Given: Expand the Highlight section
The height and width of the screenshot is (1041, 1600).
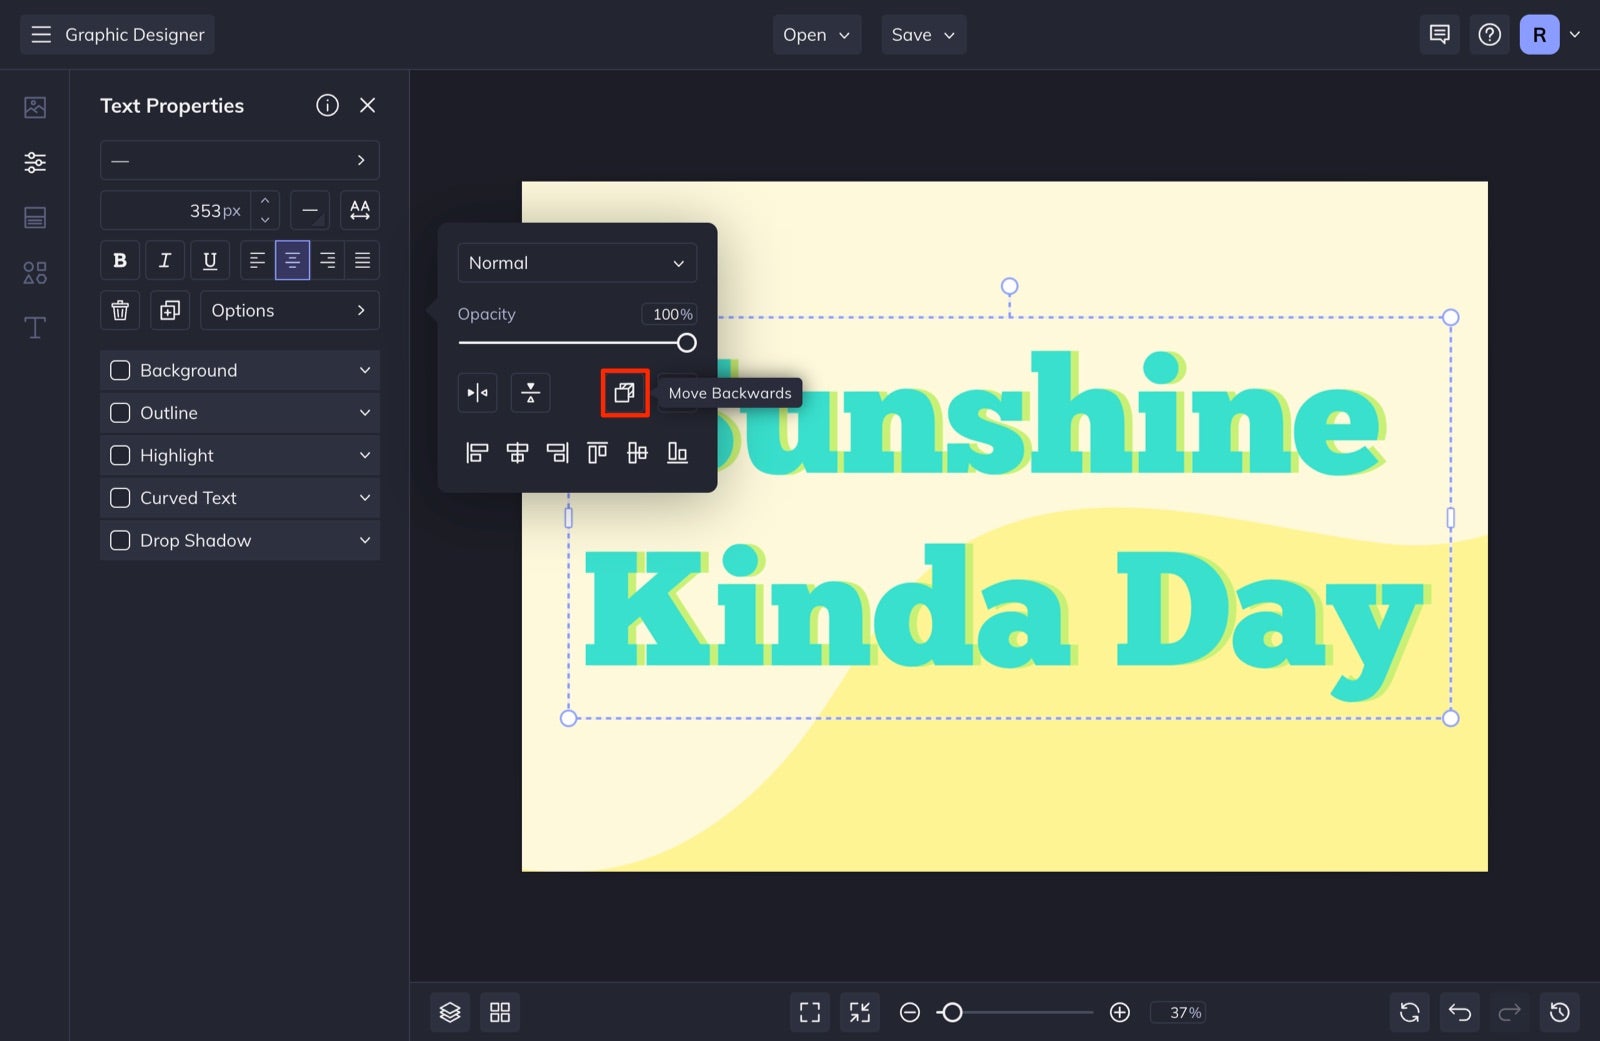Looking at the screenshot, I should (364, 455).
